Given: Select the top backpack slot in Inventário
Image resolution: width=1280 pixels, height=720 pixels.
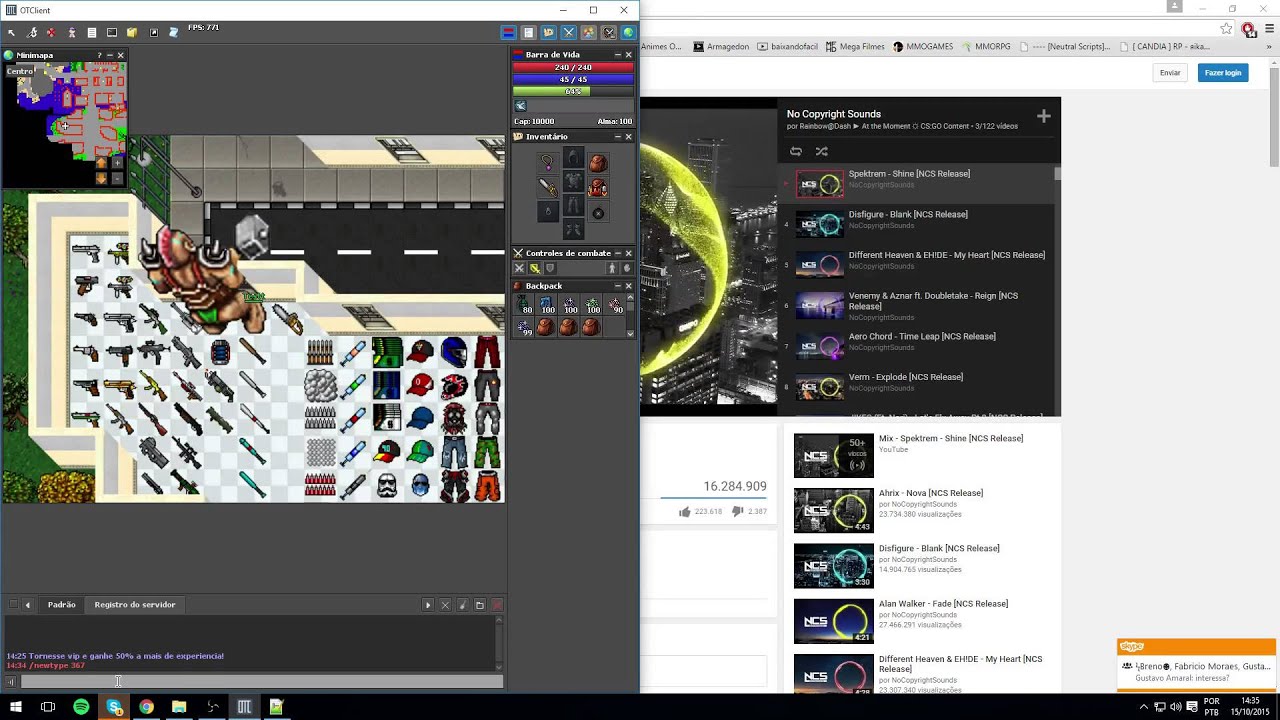Looking at the screenshot, I should tap(598, 161).
